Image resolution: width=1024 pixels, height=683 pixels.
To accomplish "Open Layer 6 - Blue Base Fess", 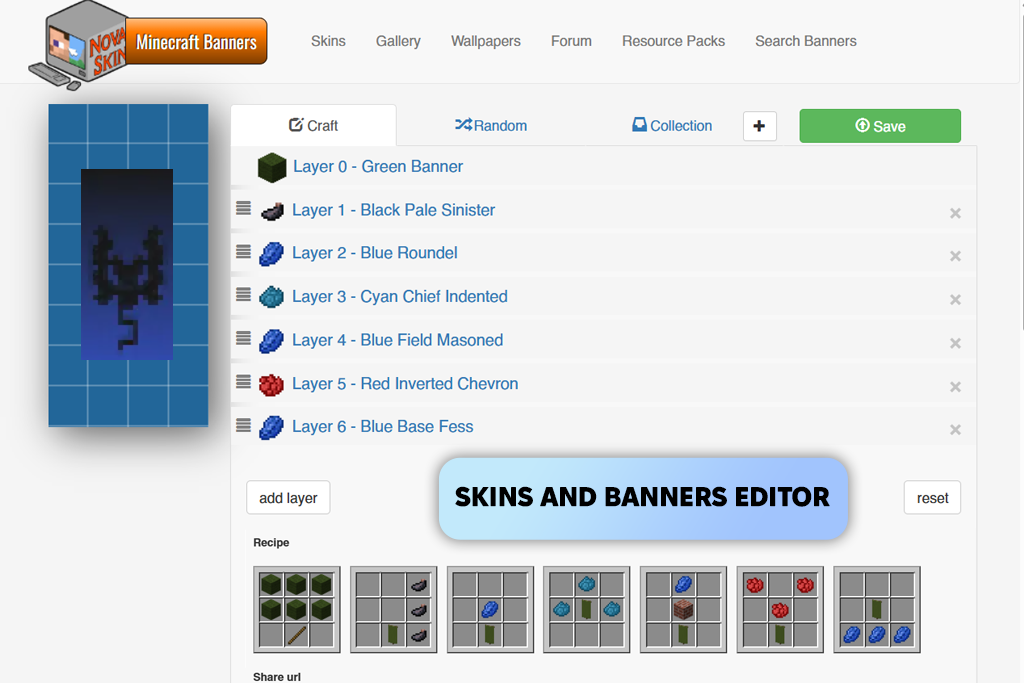I will (x=383, y=426).
